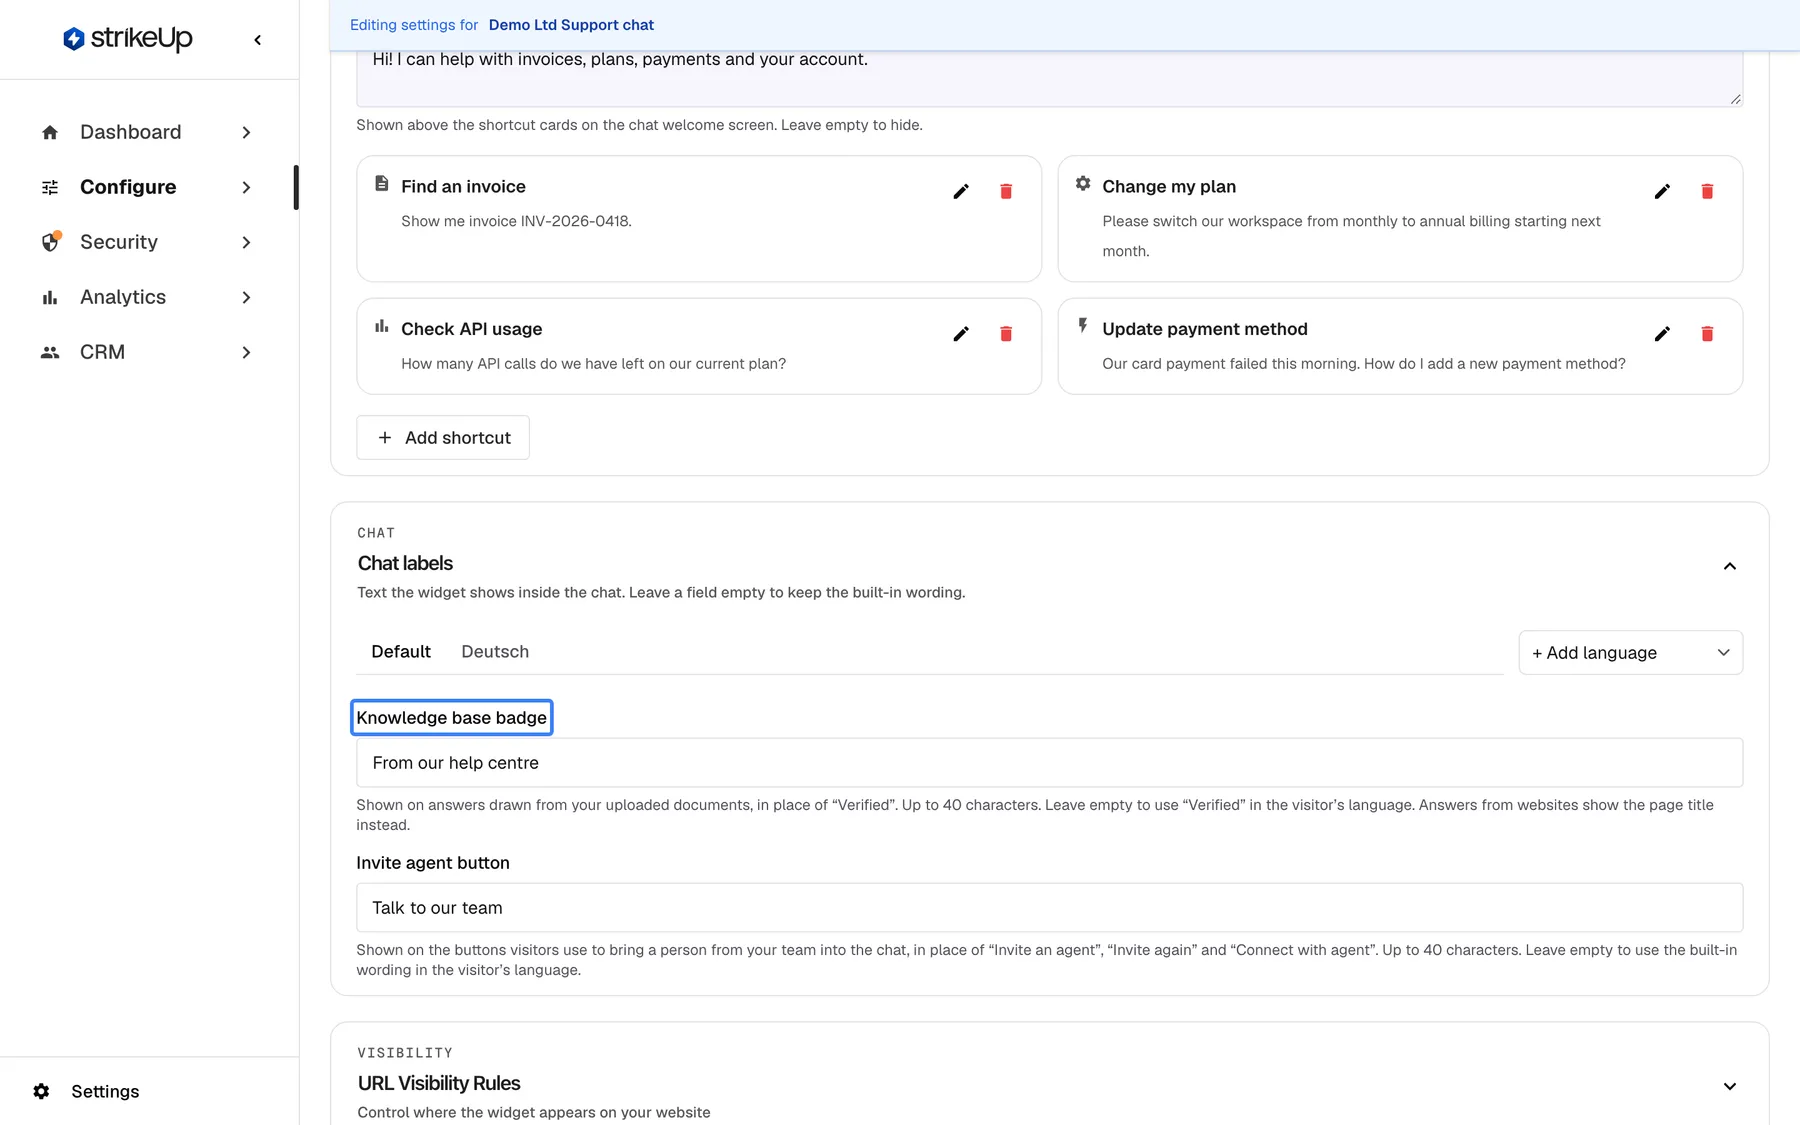Screen dimensions: 1800x1125
Task: Click the welcome message text area
Action: (x=1049, y=78)
